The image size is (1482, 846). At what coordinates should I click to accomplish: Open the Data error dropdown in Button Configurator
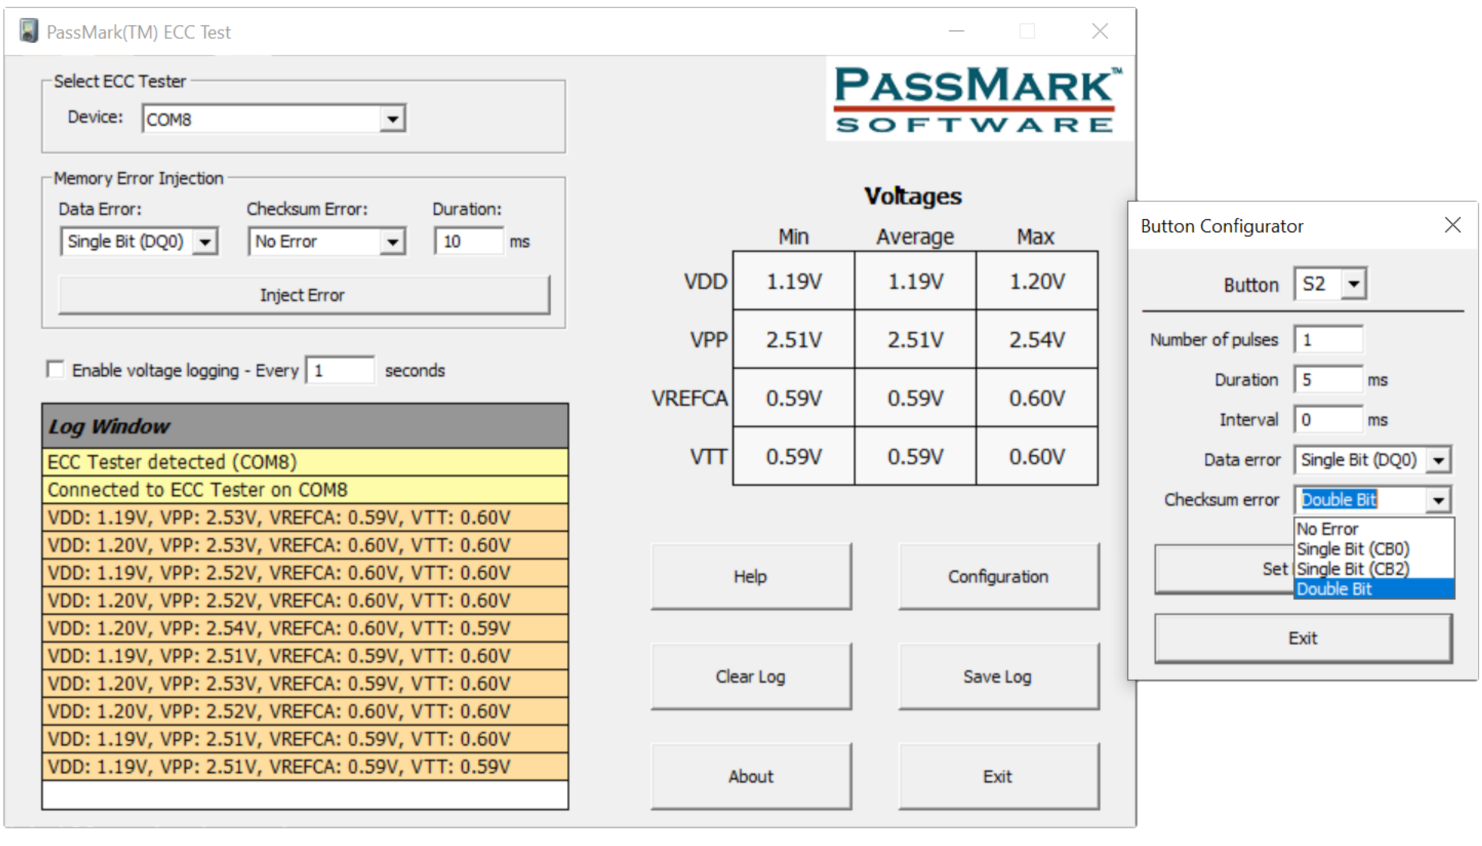tap(1438, 460)
